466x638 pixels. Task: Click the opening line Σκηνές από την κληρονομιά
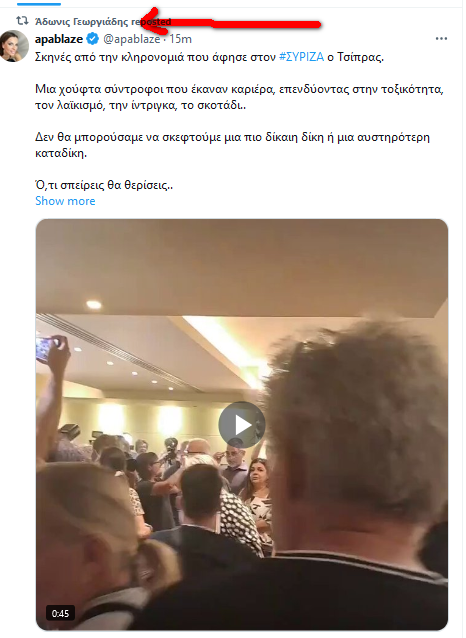pos(210,57)
